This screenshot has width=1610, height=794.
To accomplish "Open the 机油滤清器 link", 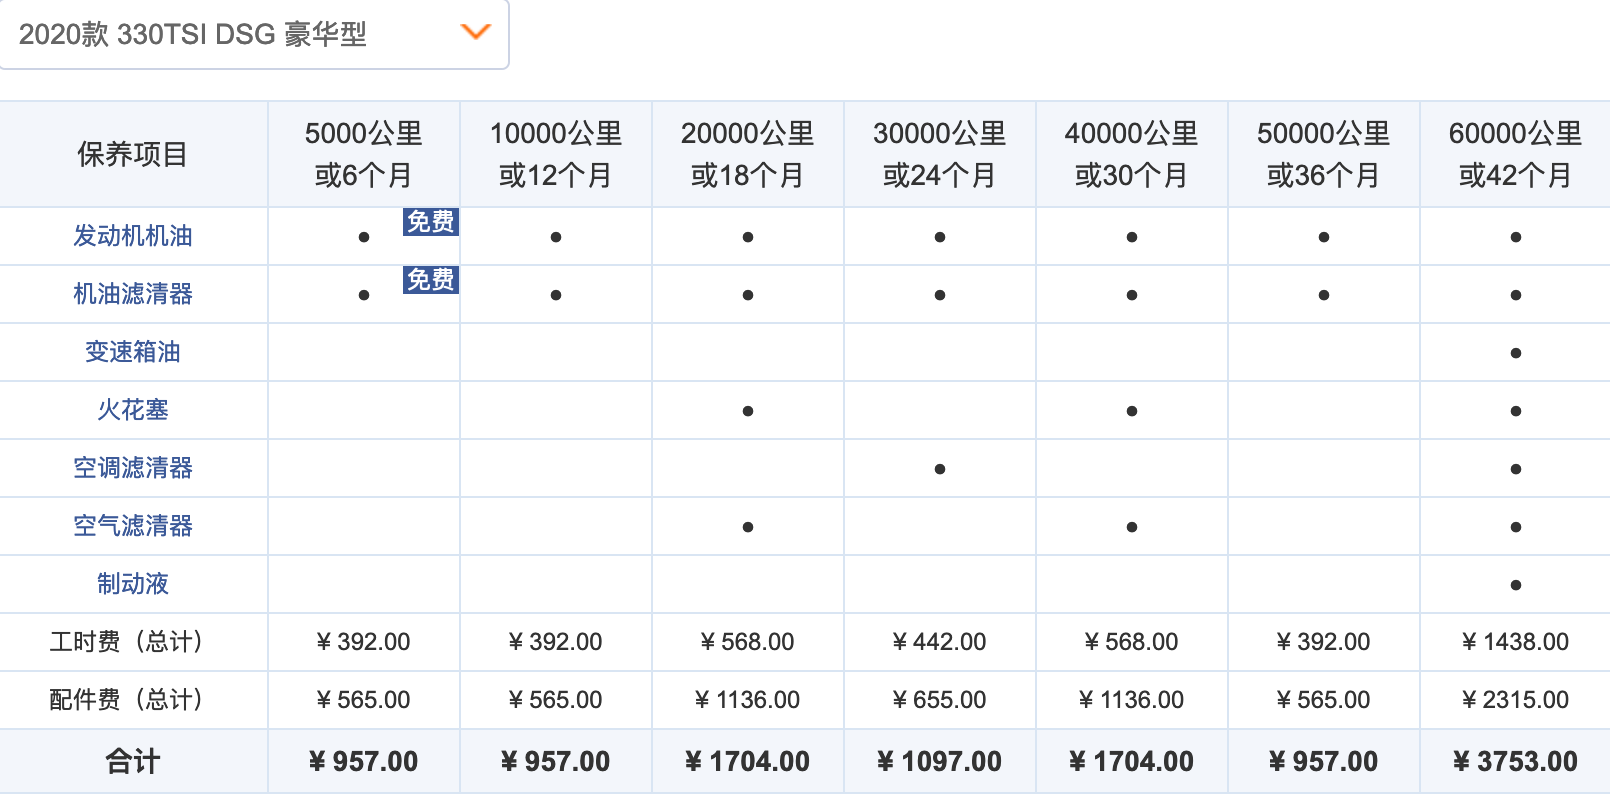I will click(133, 294).
